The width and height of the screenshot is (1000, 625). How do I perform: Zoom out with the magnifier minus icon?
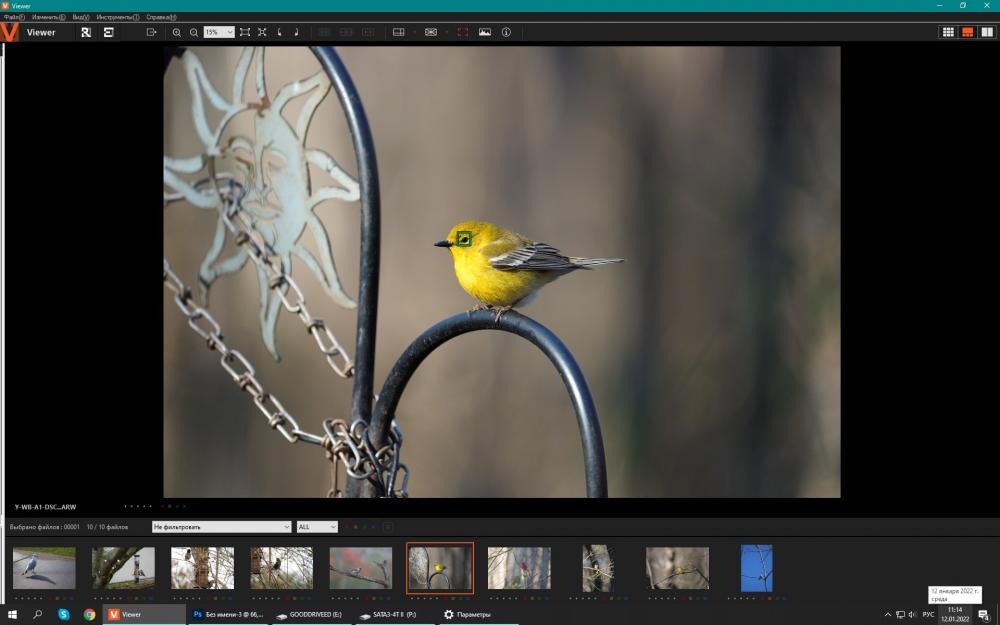pos(193,32)
